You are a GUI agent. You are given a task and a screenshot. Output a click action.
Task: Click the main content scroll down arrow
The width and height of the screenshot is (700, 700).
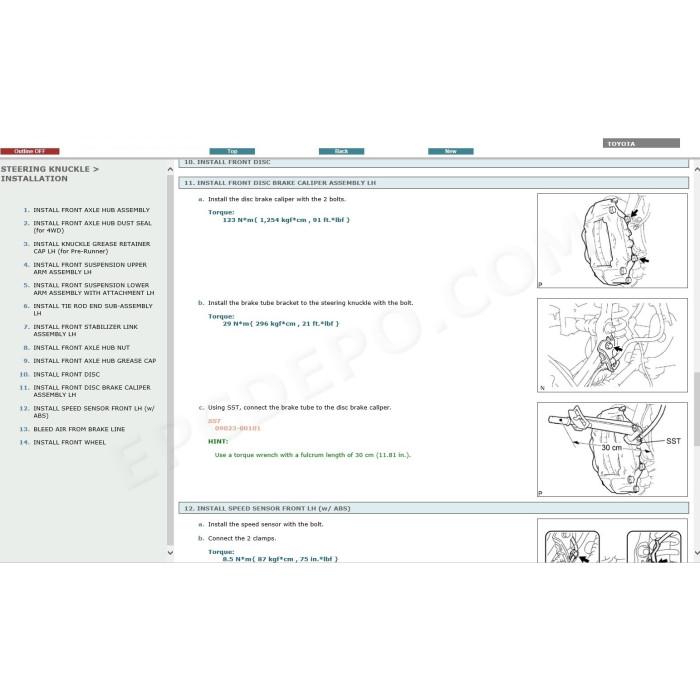click(696, 553)
